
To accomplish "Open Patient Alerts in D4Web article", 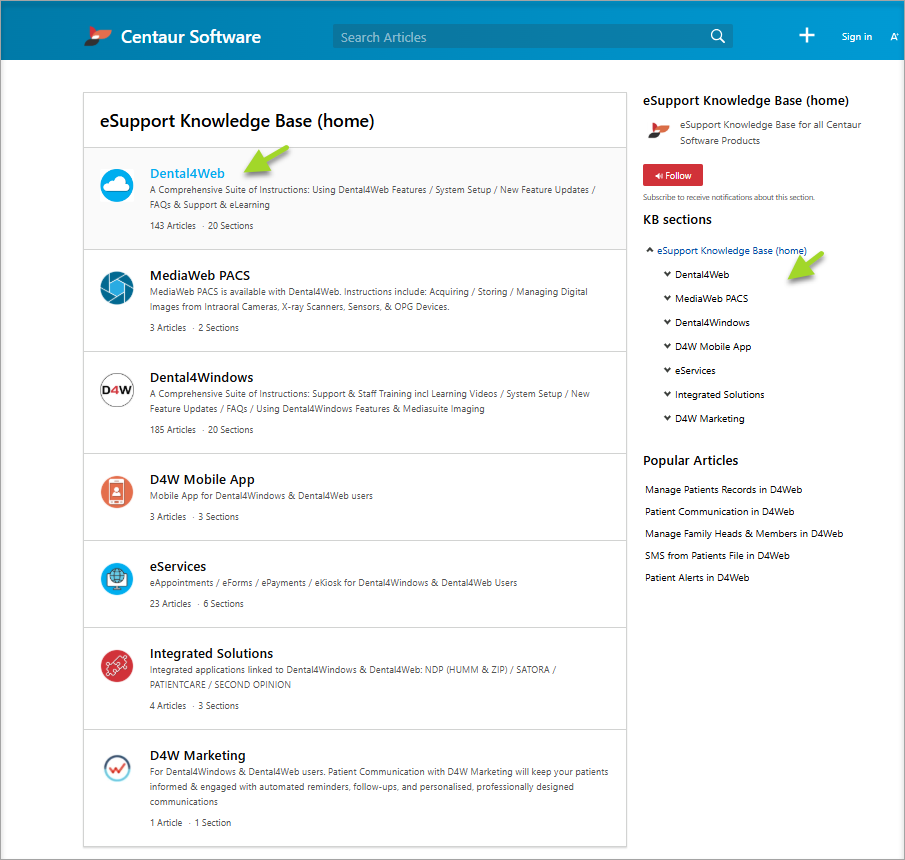I will point(697,577).
